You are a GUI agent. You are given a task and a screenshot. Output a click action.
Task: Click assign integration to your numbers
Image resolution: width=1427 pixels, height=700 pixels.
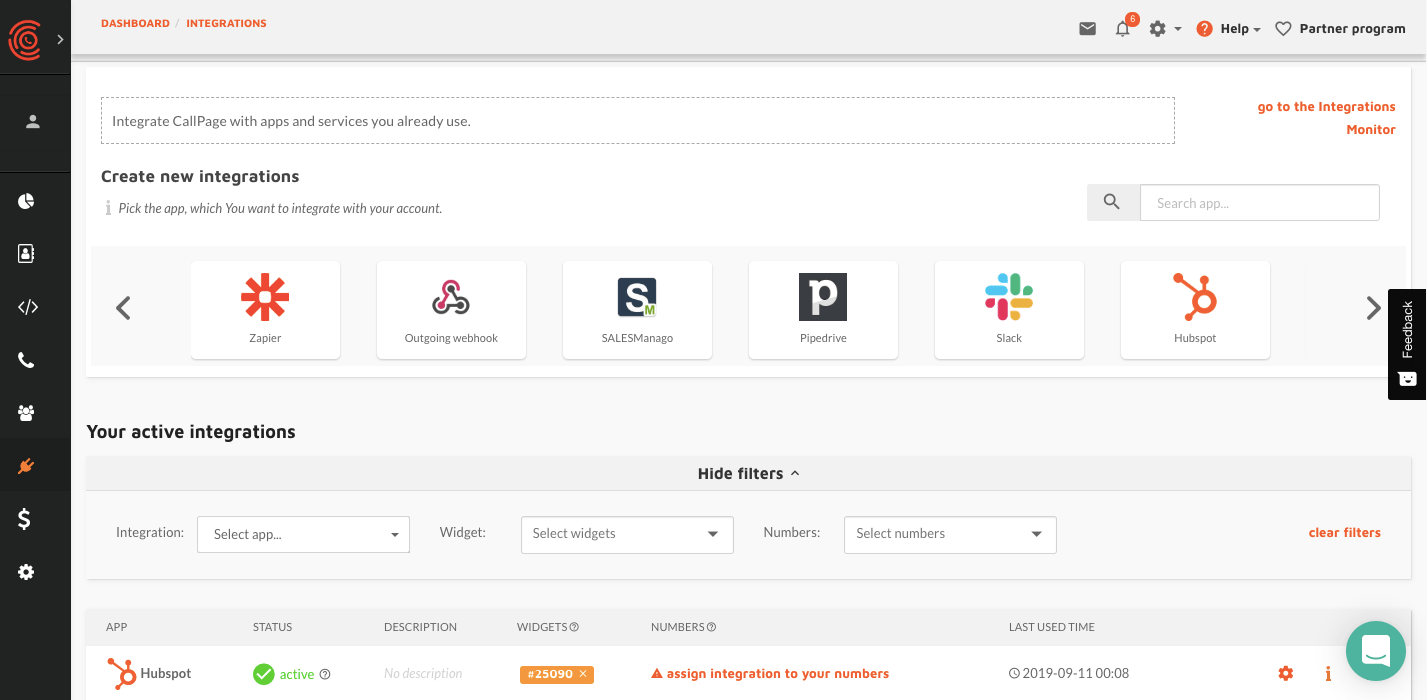(770, 674)
